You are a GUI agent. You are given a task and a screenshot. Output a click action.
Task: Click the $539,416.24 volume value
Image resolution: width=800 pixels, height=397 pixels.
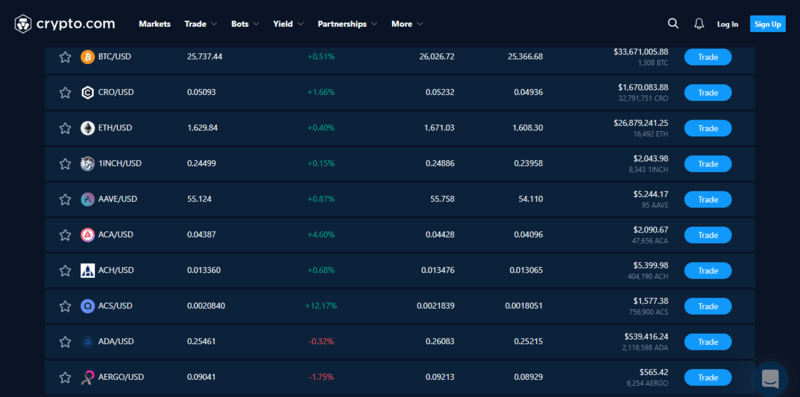click(646, 337)
